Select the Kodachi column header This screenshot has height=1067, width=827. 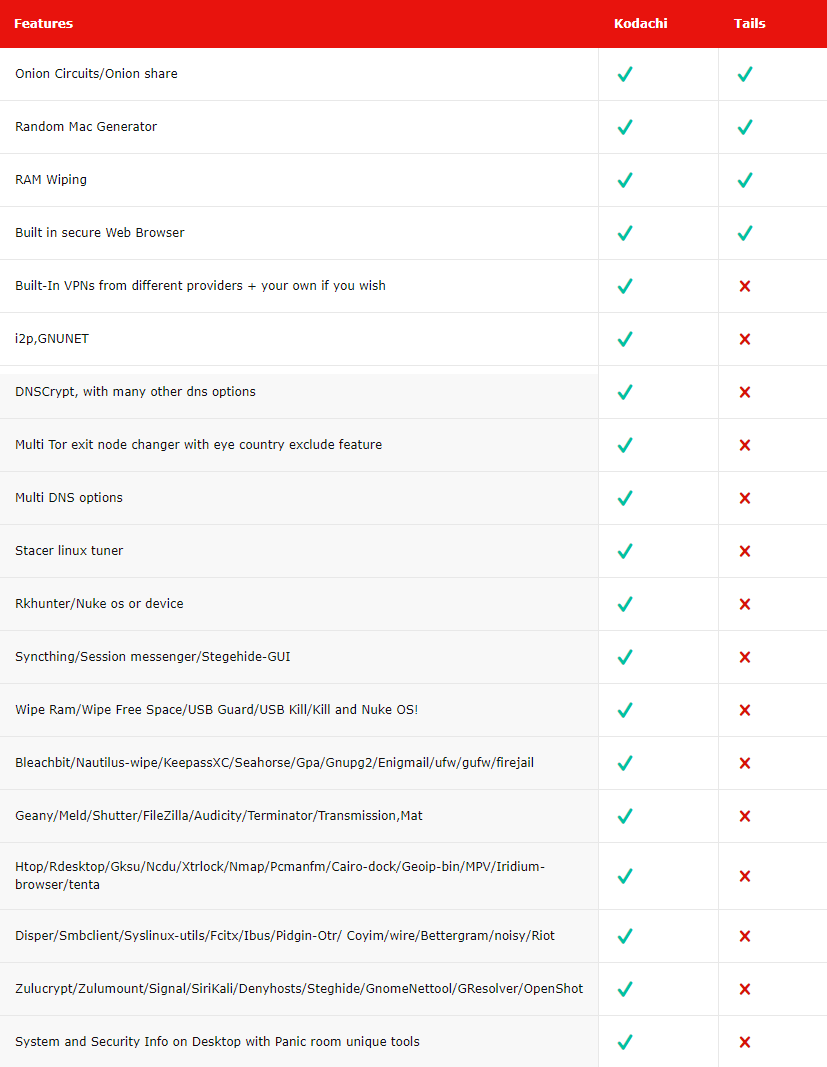[640, 23]
